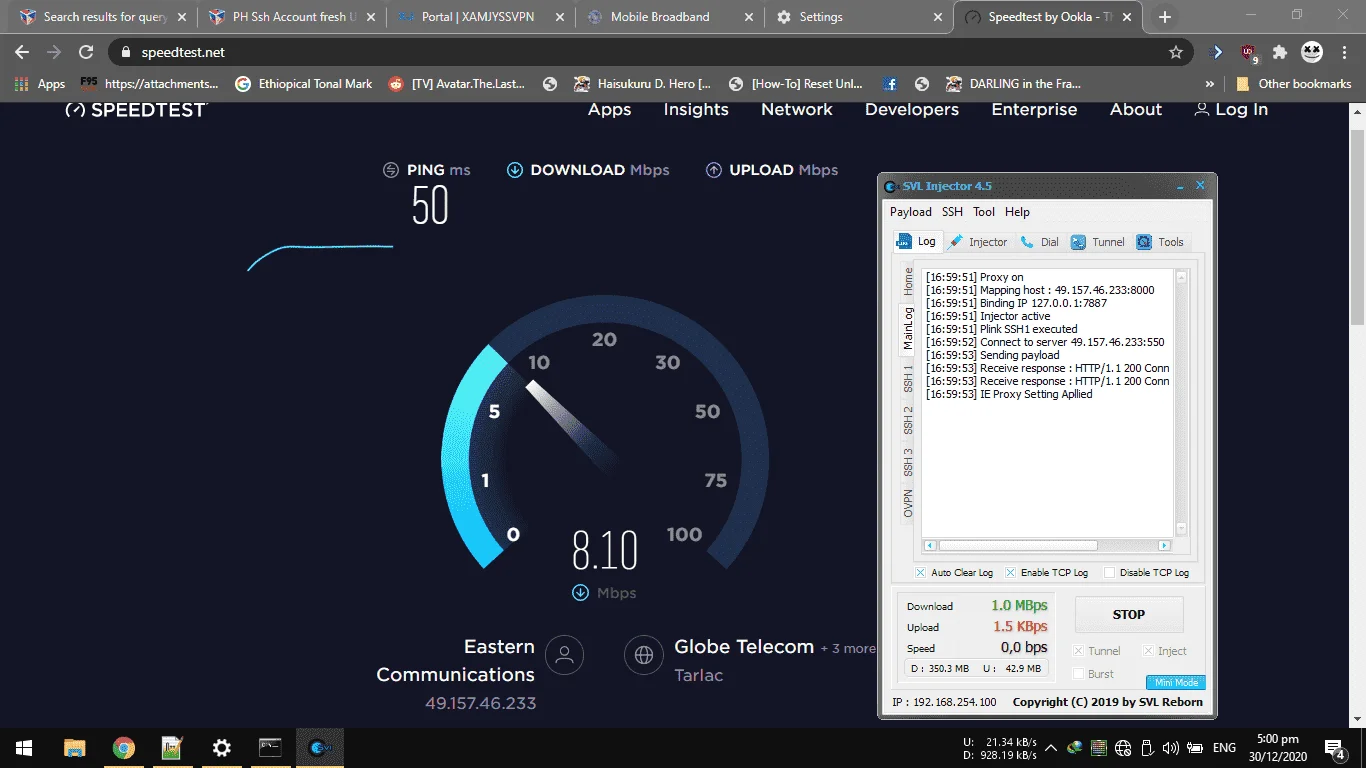
Task: Go back using Chrome's back arrow
Action: [x=22, y=52]
